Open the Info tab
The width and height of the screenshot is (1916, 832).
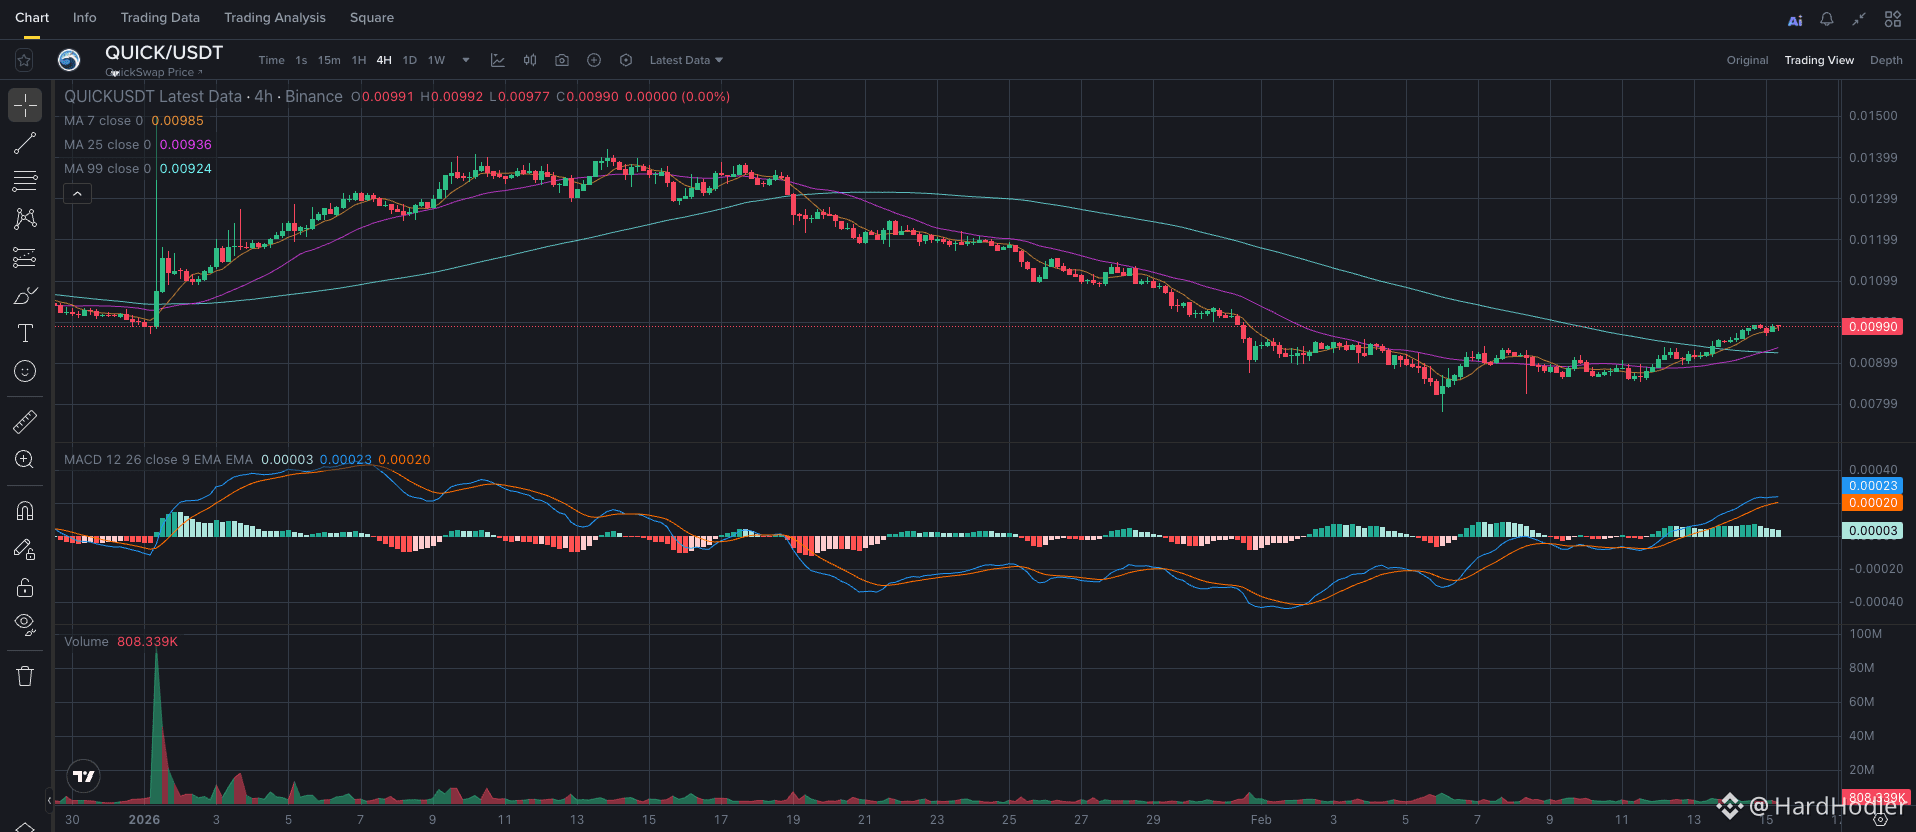[x=85, y=18]
